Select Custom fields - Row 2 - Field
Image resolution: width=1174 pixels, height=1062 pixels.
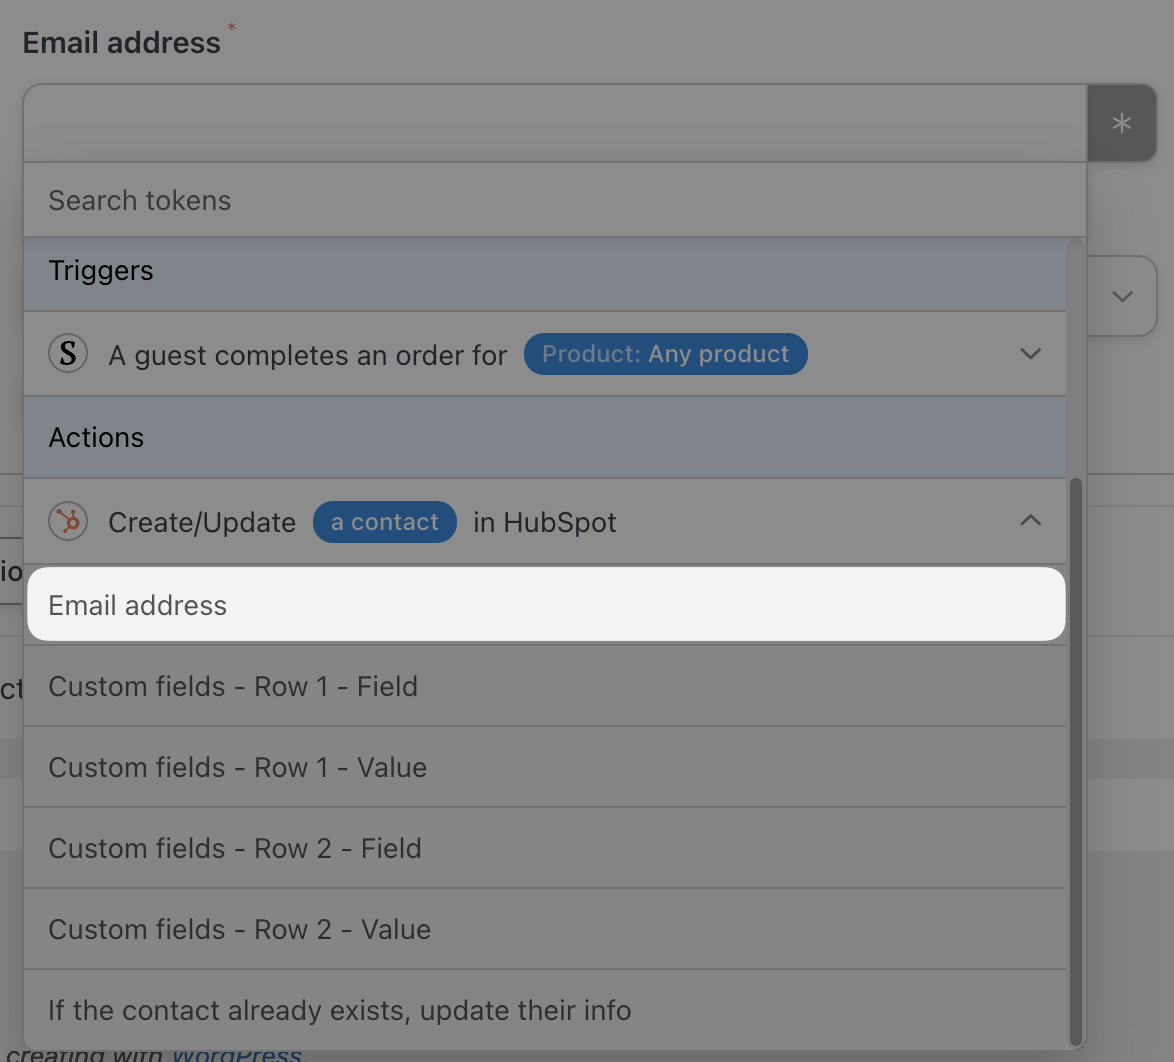pyautogui.click(x=545, y=848)
